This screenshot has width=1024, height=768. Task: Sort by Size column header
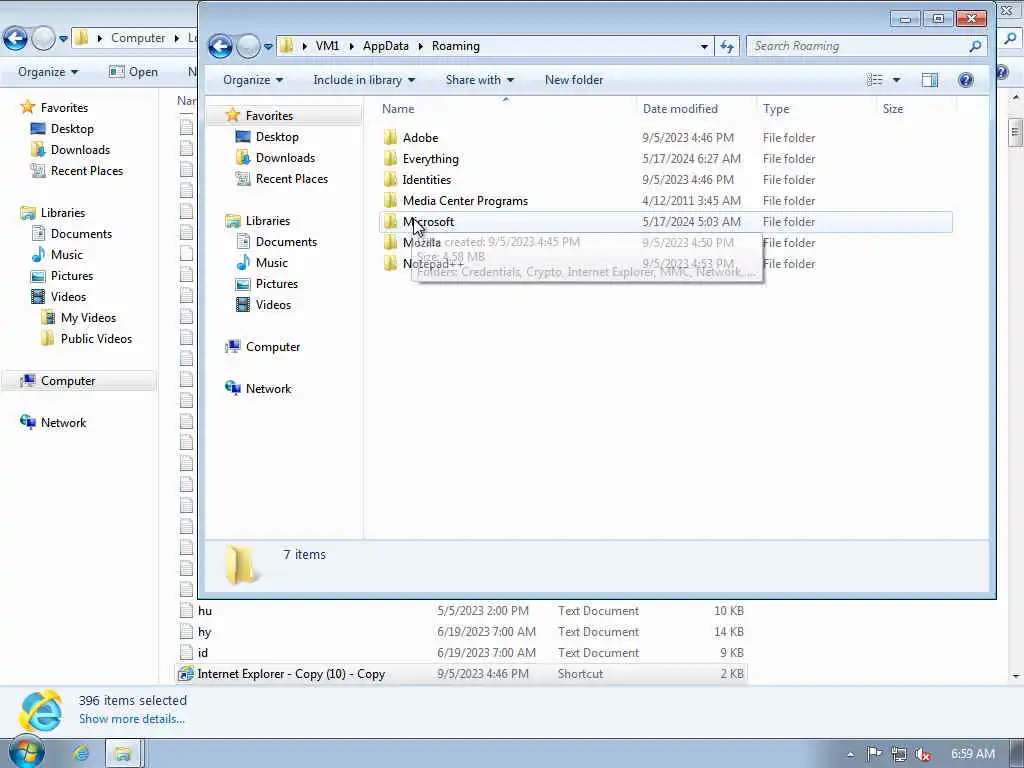[893, 109]
